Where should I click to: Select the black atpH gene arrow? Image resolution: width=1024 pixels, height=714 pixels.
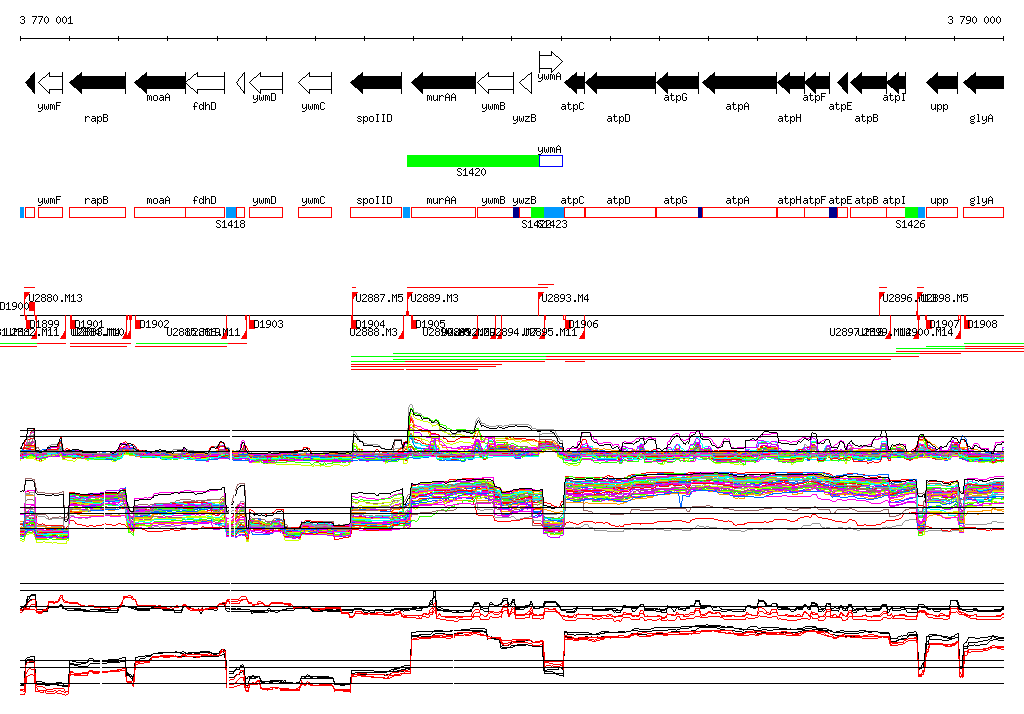(791, 83)
